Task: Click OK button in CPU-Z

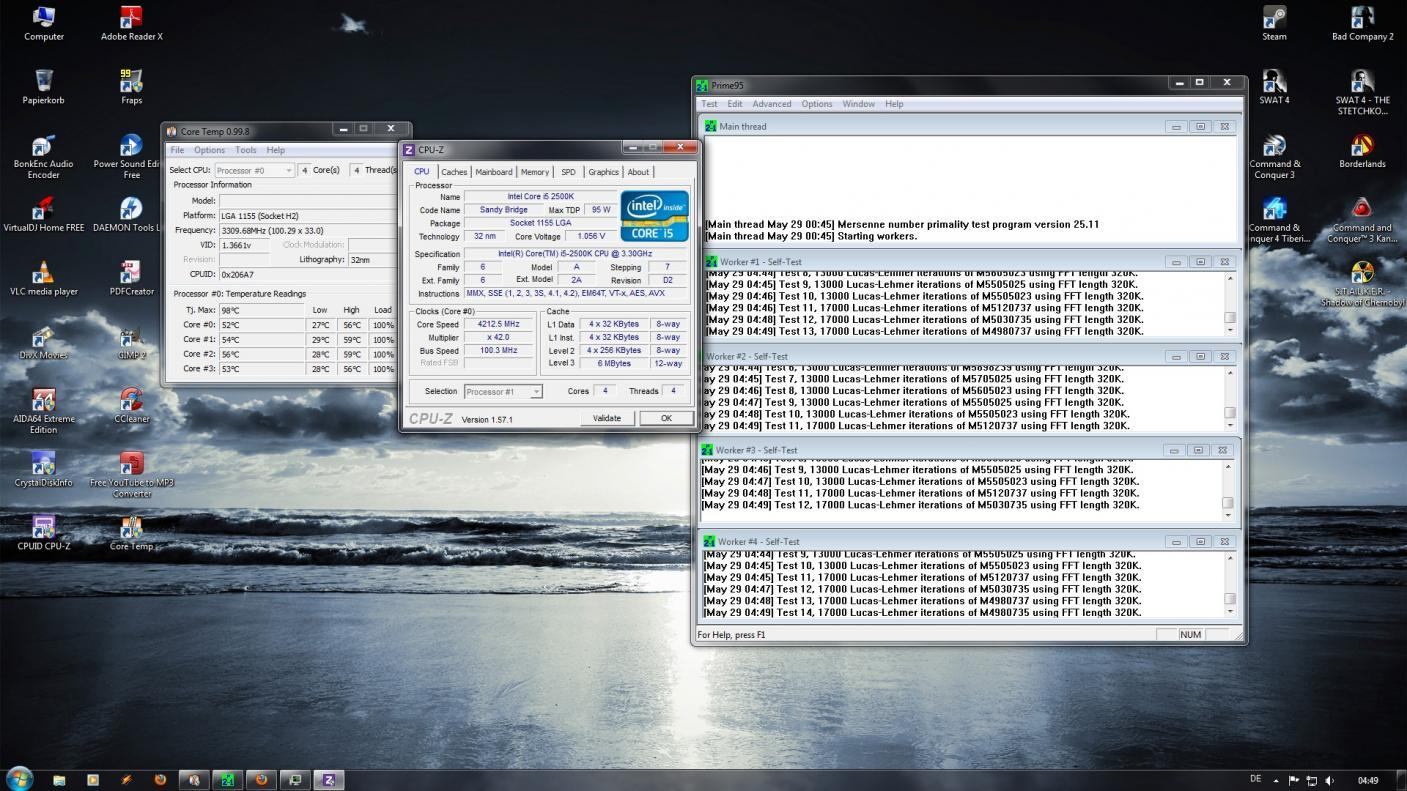Action: (666, 418)
